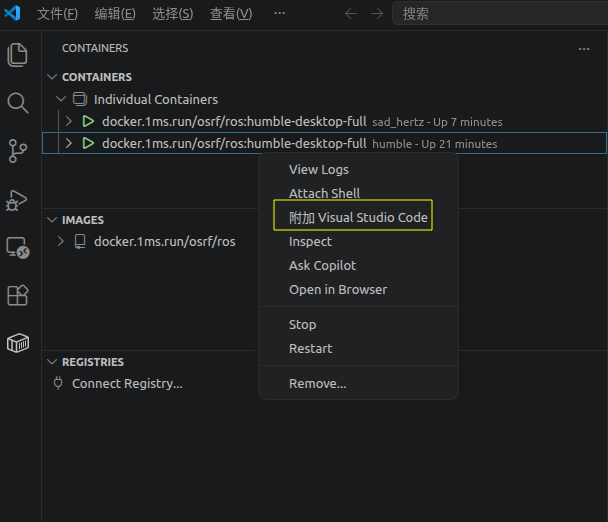
Task: Open the Remote Explorer icon
Action: pyautogui.click(x=18, y=247)
